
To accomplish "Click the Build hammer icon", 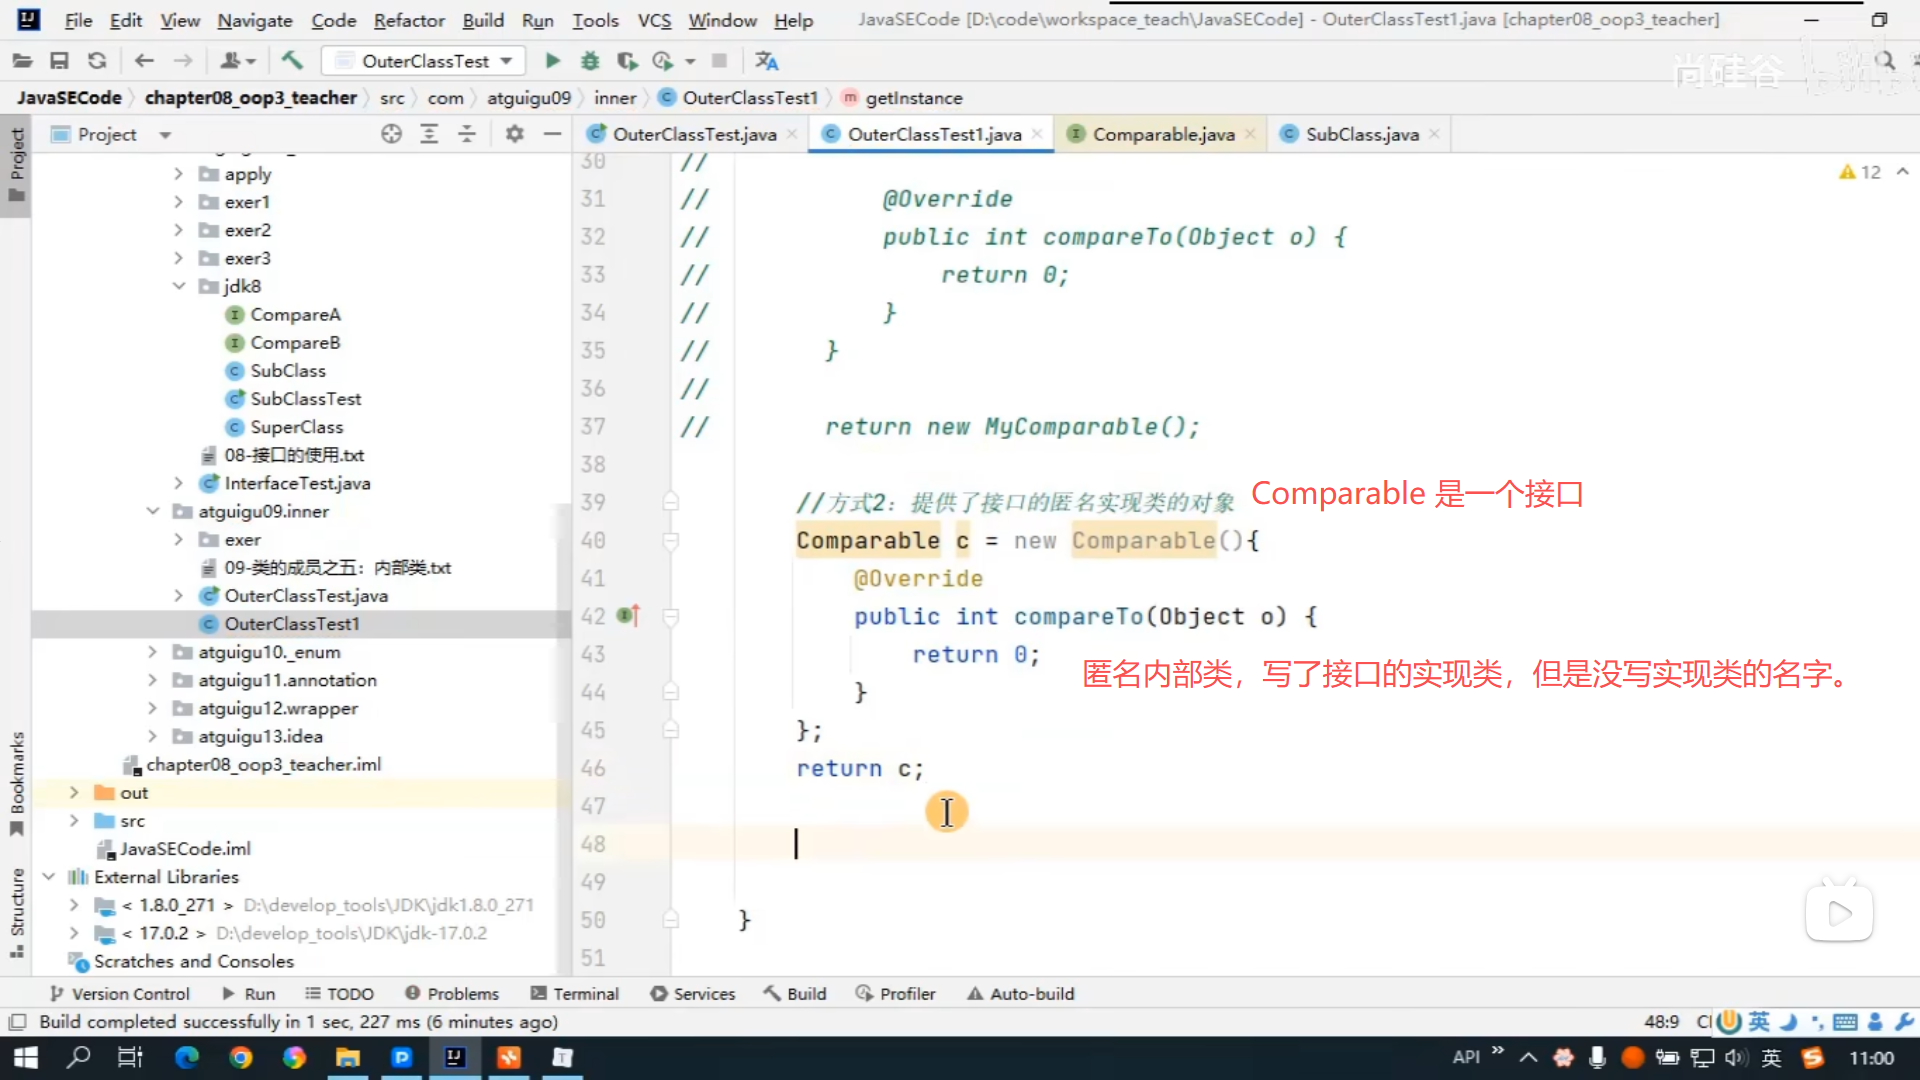I will (x=292, y=61).
